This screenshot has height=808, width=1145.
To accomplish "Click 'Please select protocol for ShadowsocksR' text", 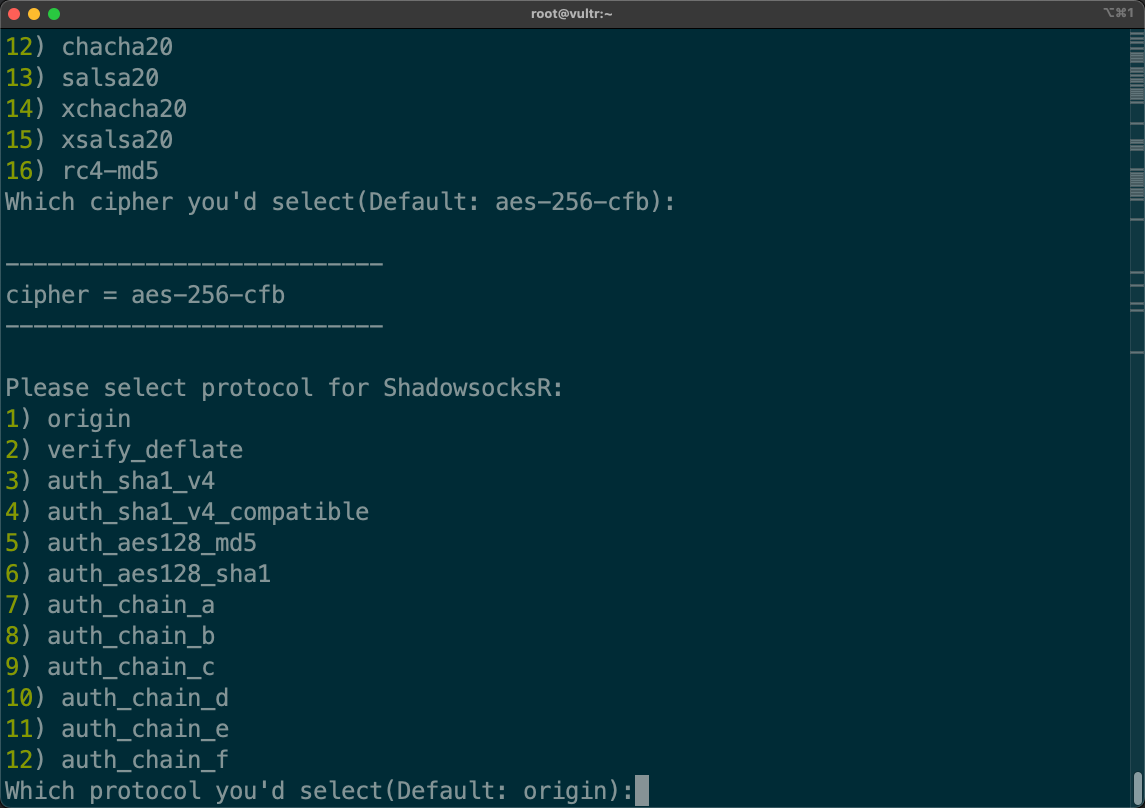I will [284, 388].
